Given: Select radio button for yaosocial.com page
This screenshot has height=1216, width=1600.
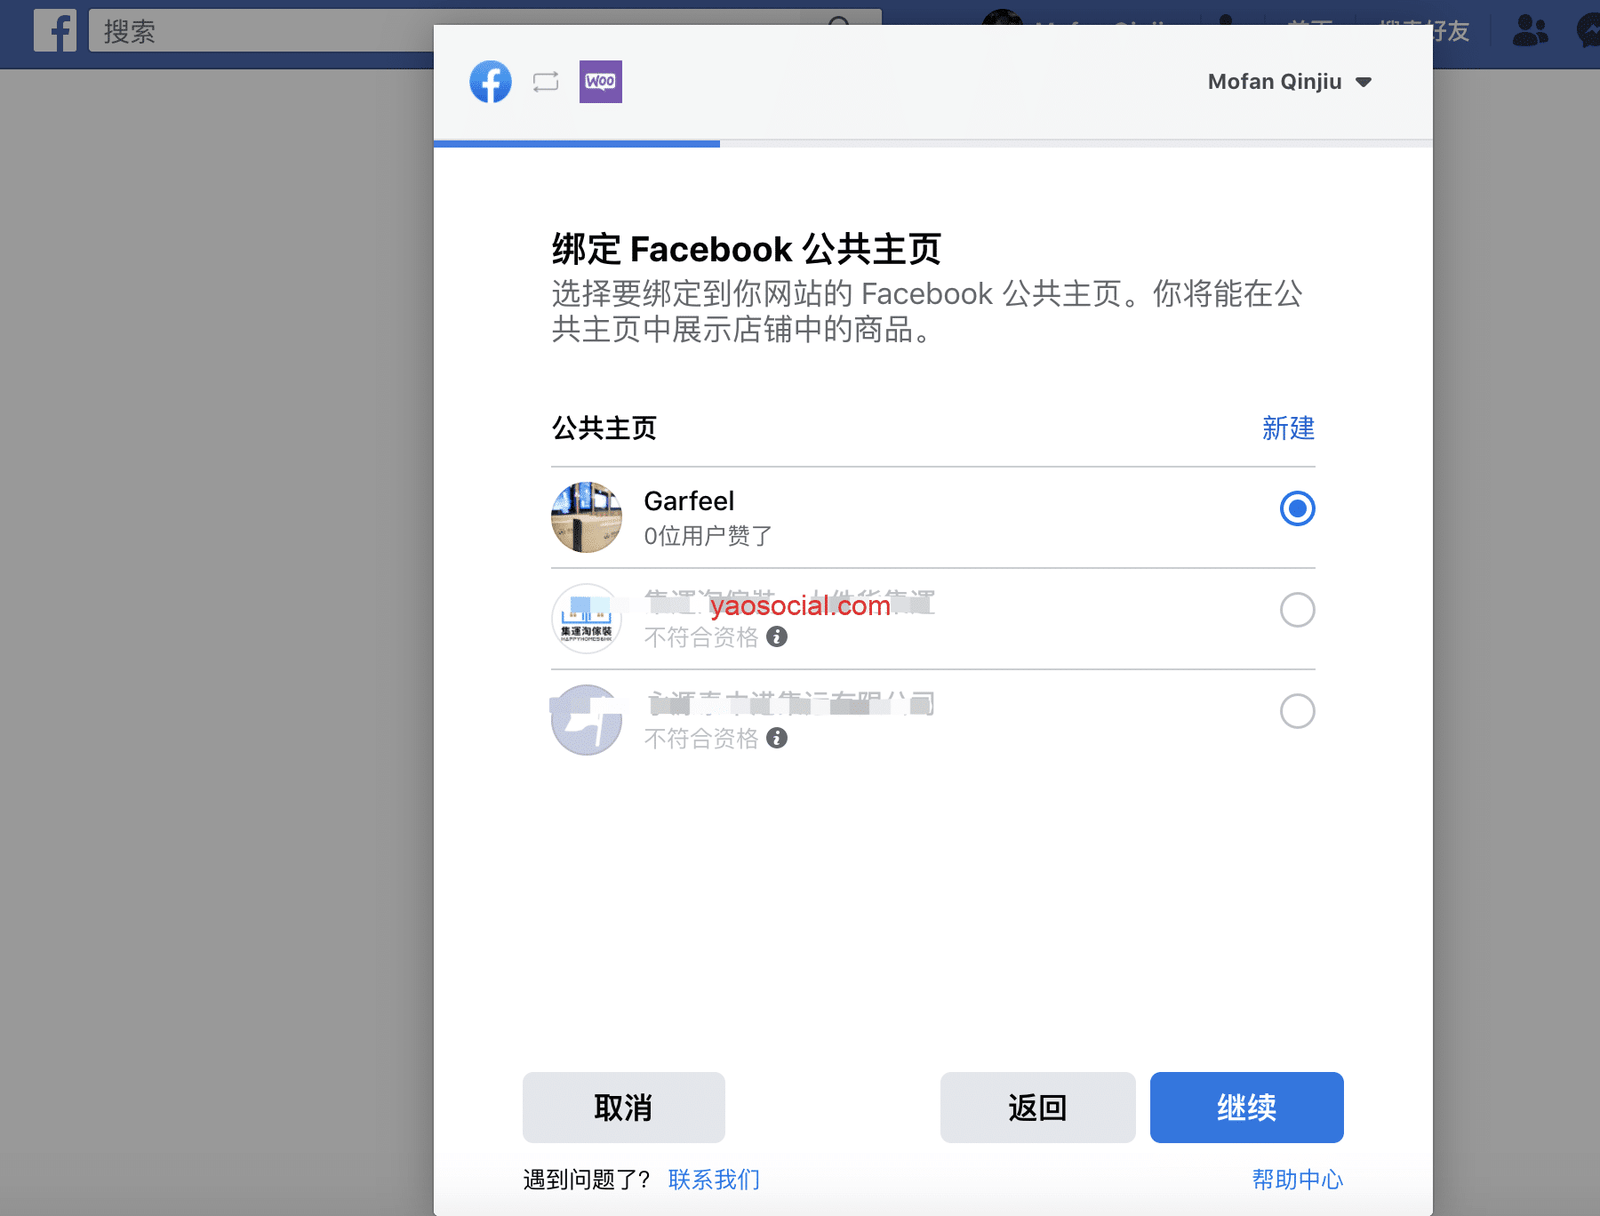Looking at the screenshot, I should (x=1297, y=610).
